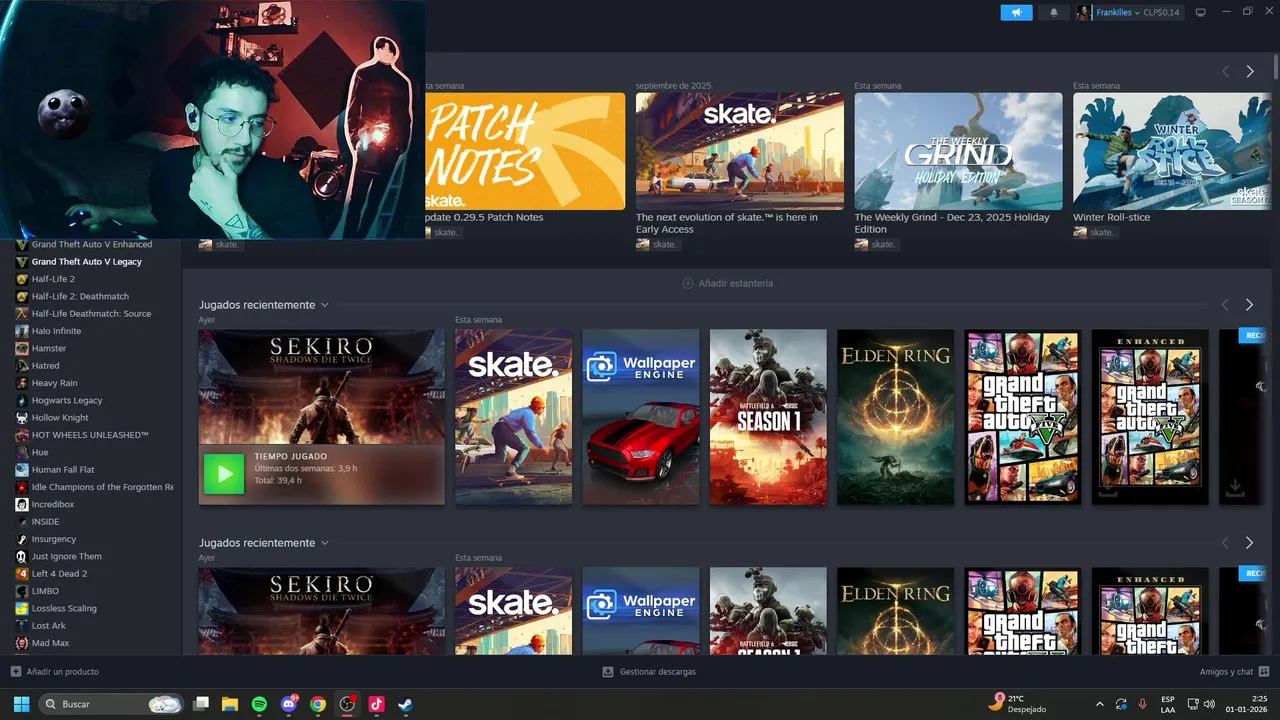Open Gestionar descargas

click(649, 672)
